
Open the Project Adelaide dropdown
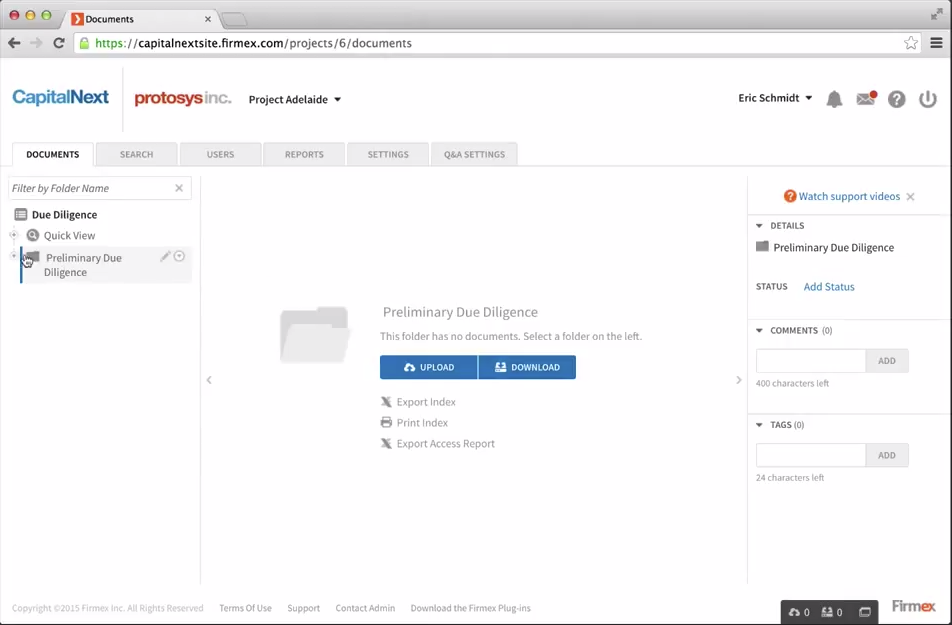295,100
